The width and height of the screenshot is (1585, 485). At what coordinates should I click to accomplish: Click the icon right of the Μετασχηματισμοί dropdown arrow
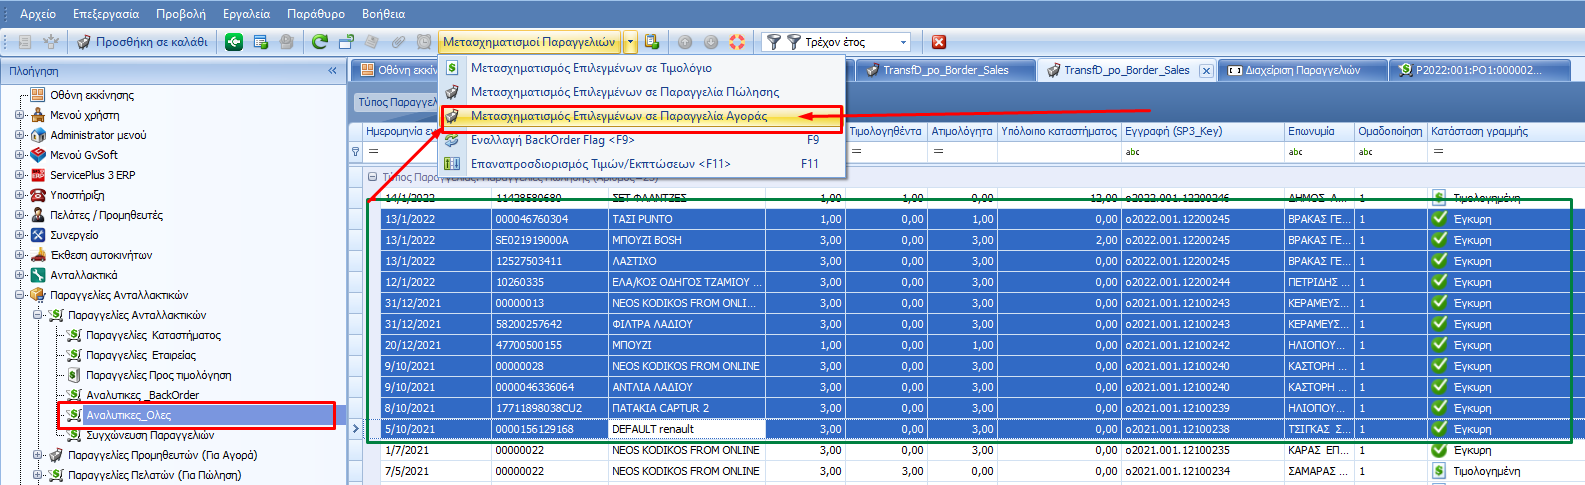point(652,42)
